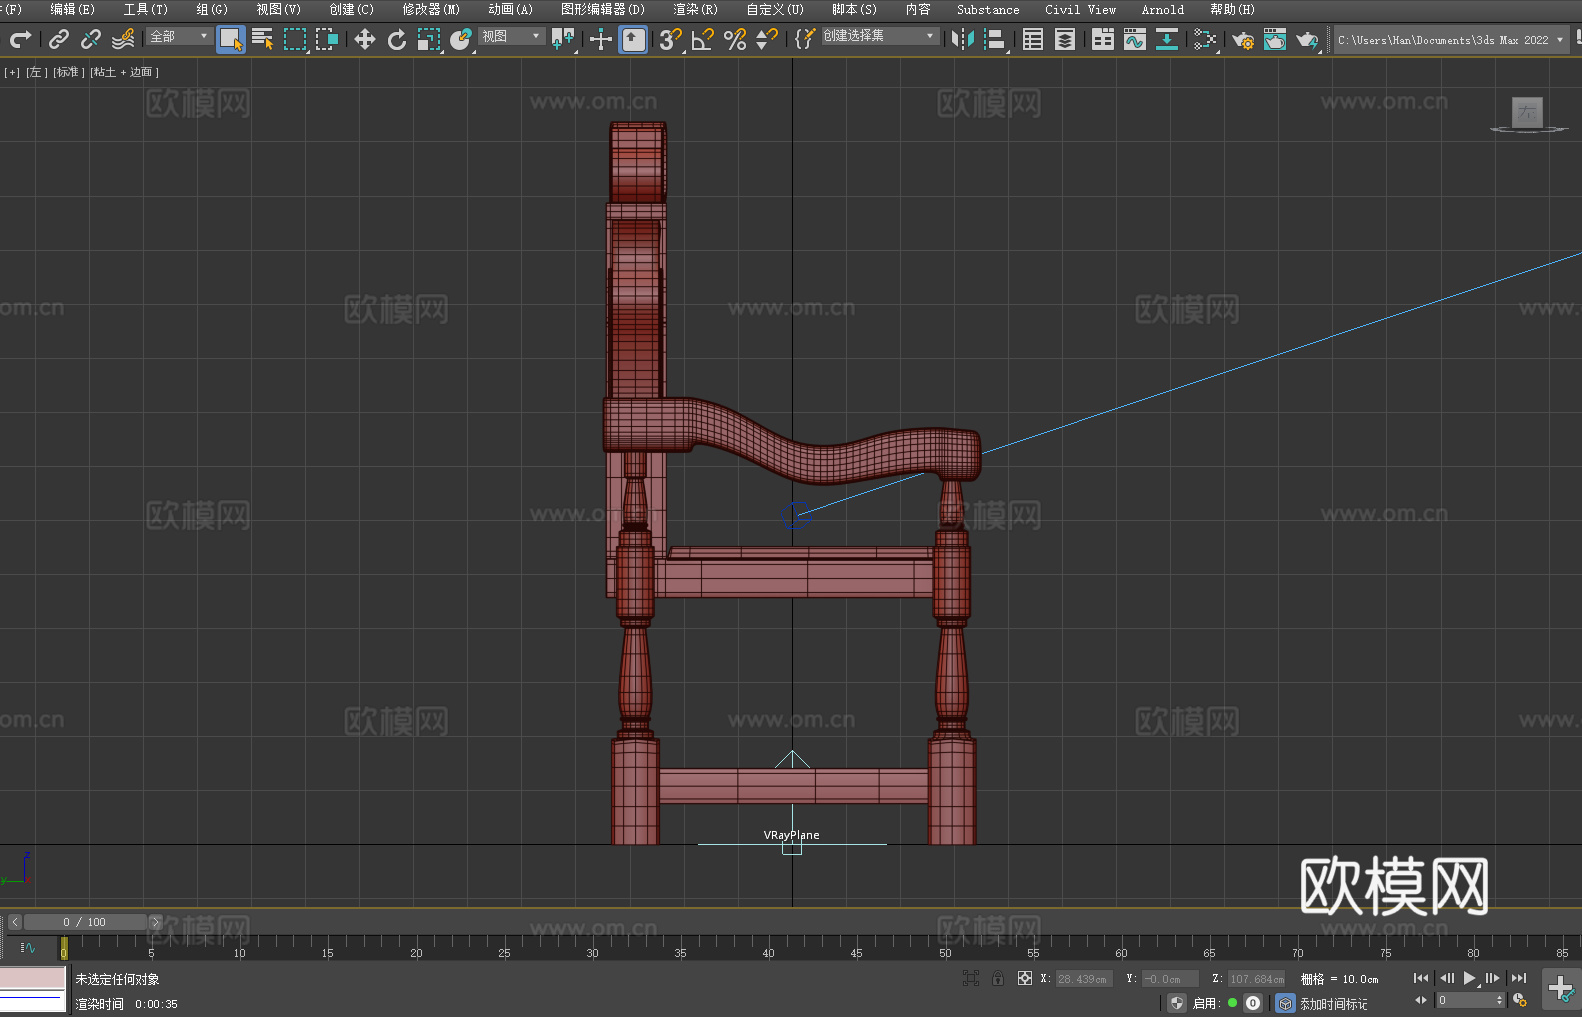Image resolution: width=1582 pixels, height=1017 pixels.
Task: Open Select by Name list icon
Action: point(263,39)
